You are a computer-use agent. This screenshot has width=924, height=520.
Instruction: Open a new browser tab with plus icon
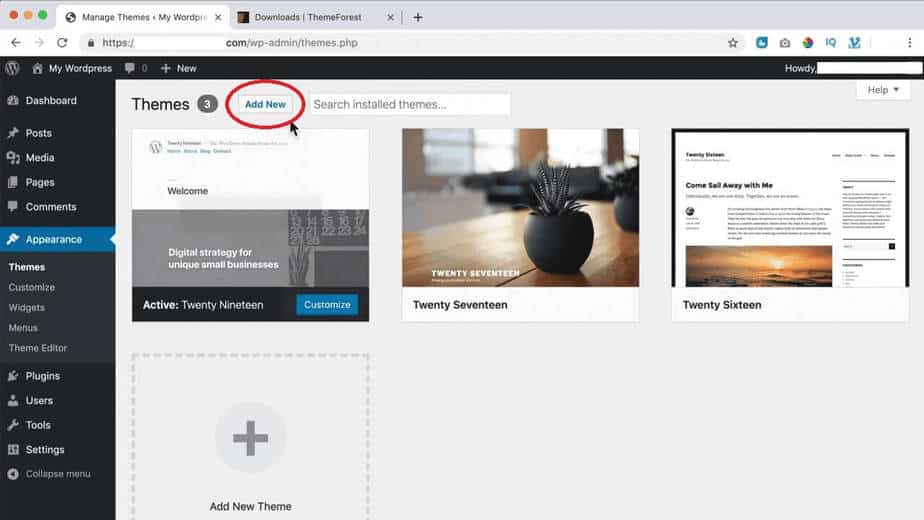pos(418,17)
